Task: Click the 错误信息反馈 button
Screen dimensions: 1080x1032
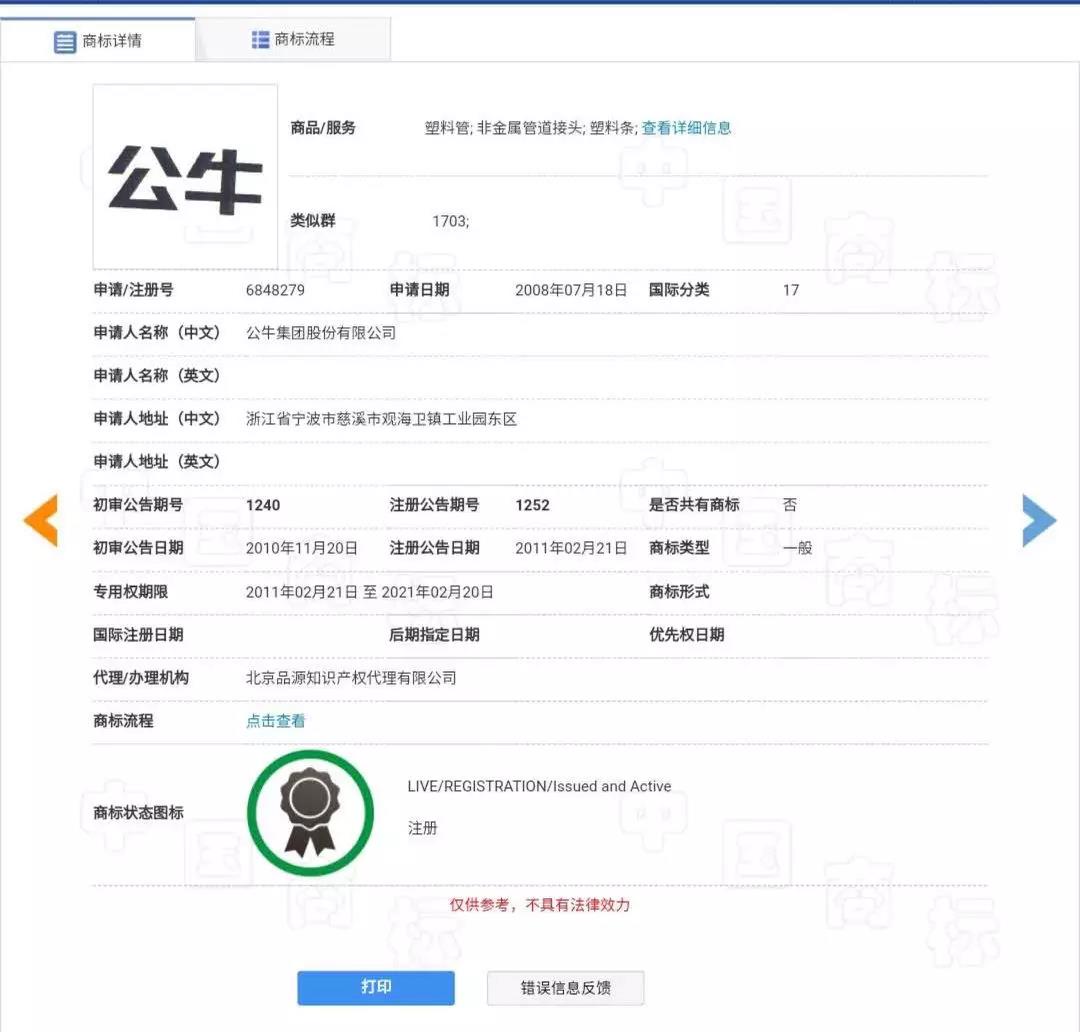Action: 565,988
